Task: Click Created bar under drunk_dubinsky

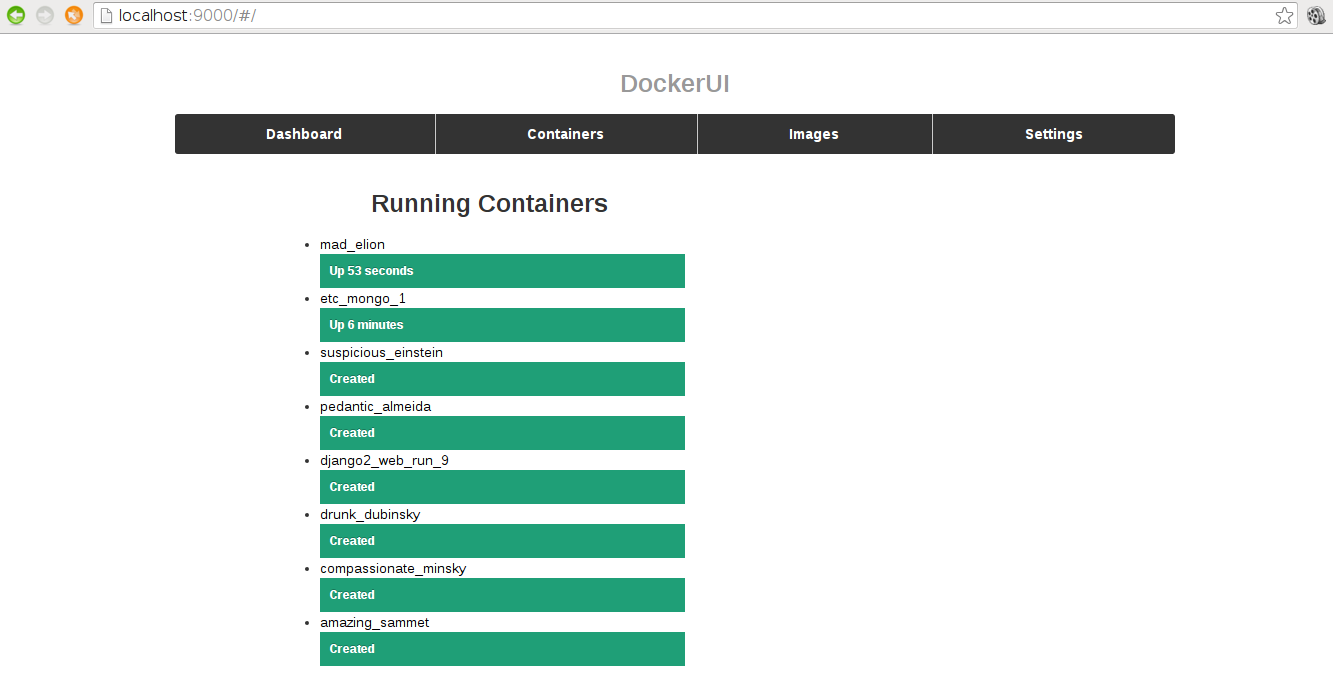Action: point(502,541)
